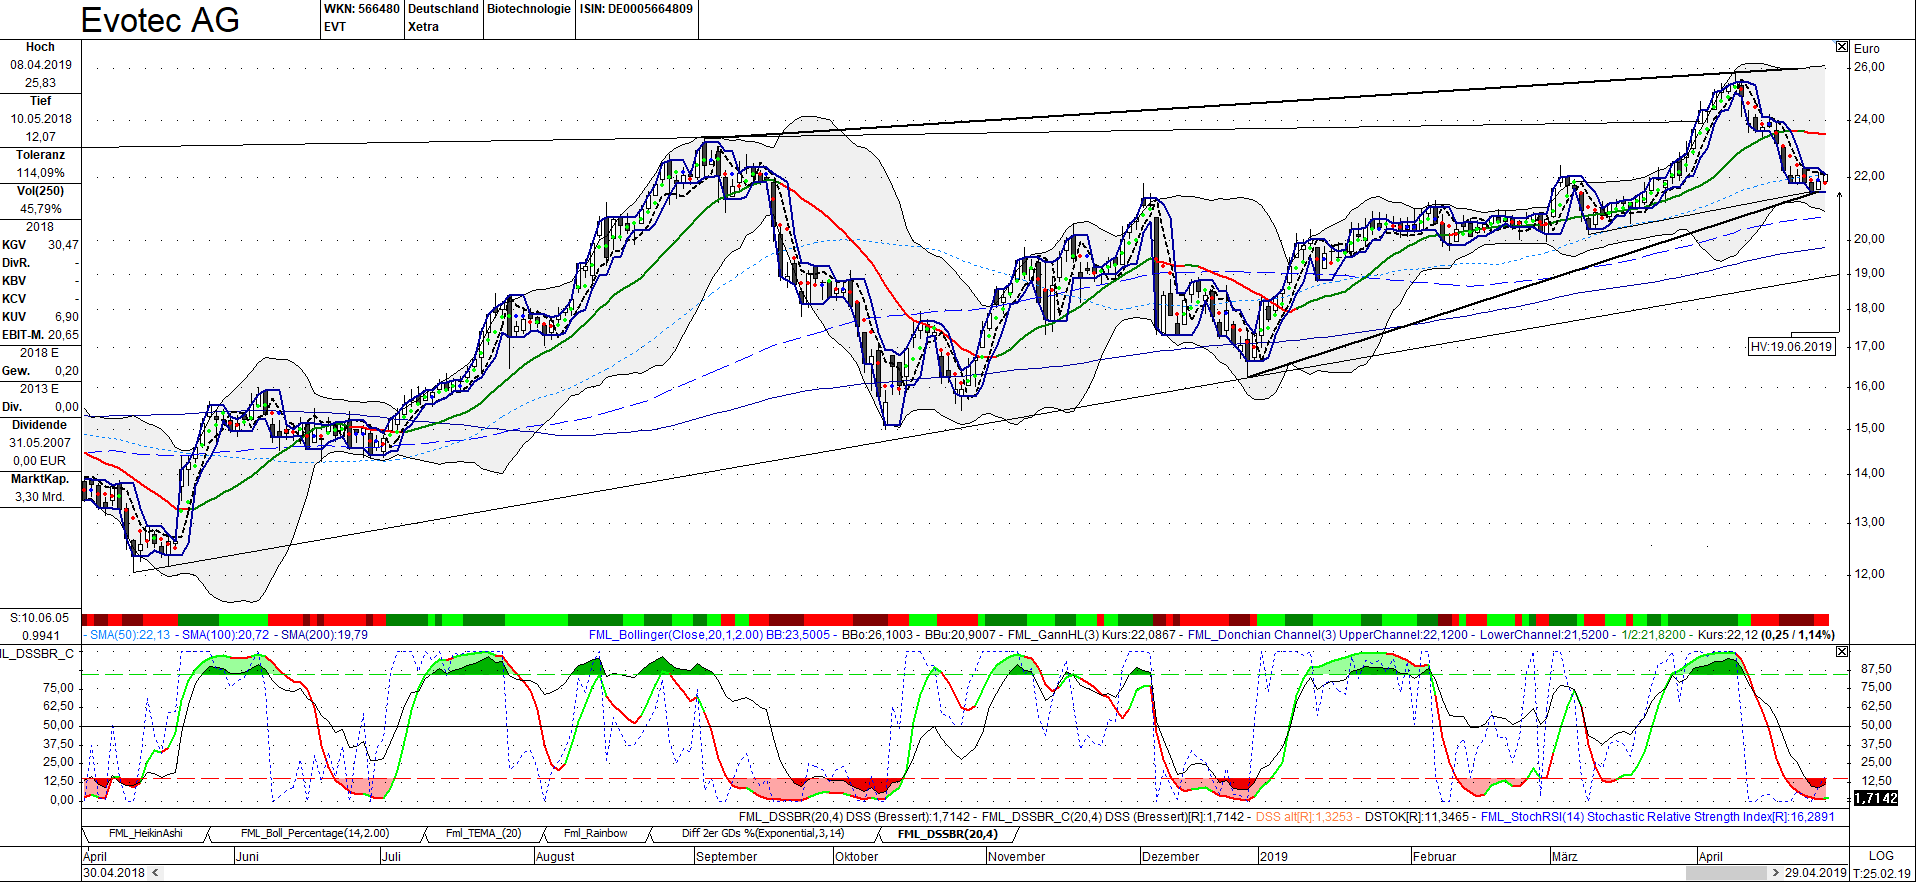Click the Tief header in sidebar
Screen dimensions: 1916x882
point(40,101)
